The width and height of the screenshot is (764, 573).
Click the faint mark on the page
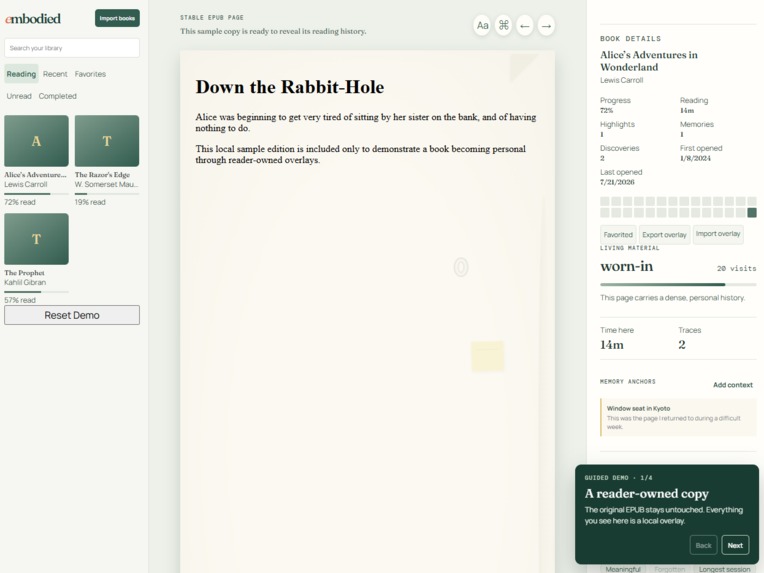coord(460,267)
